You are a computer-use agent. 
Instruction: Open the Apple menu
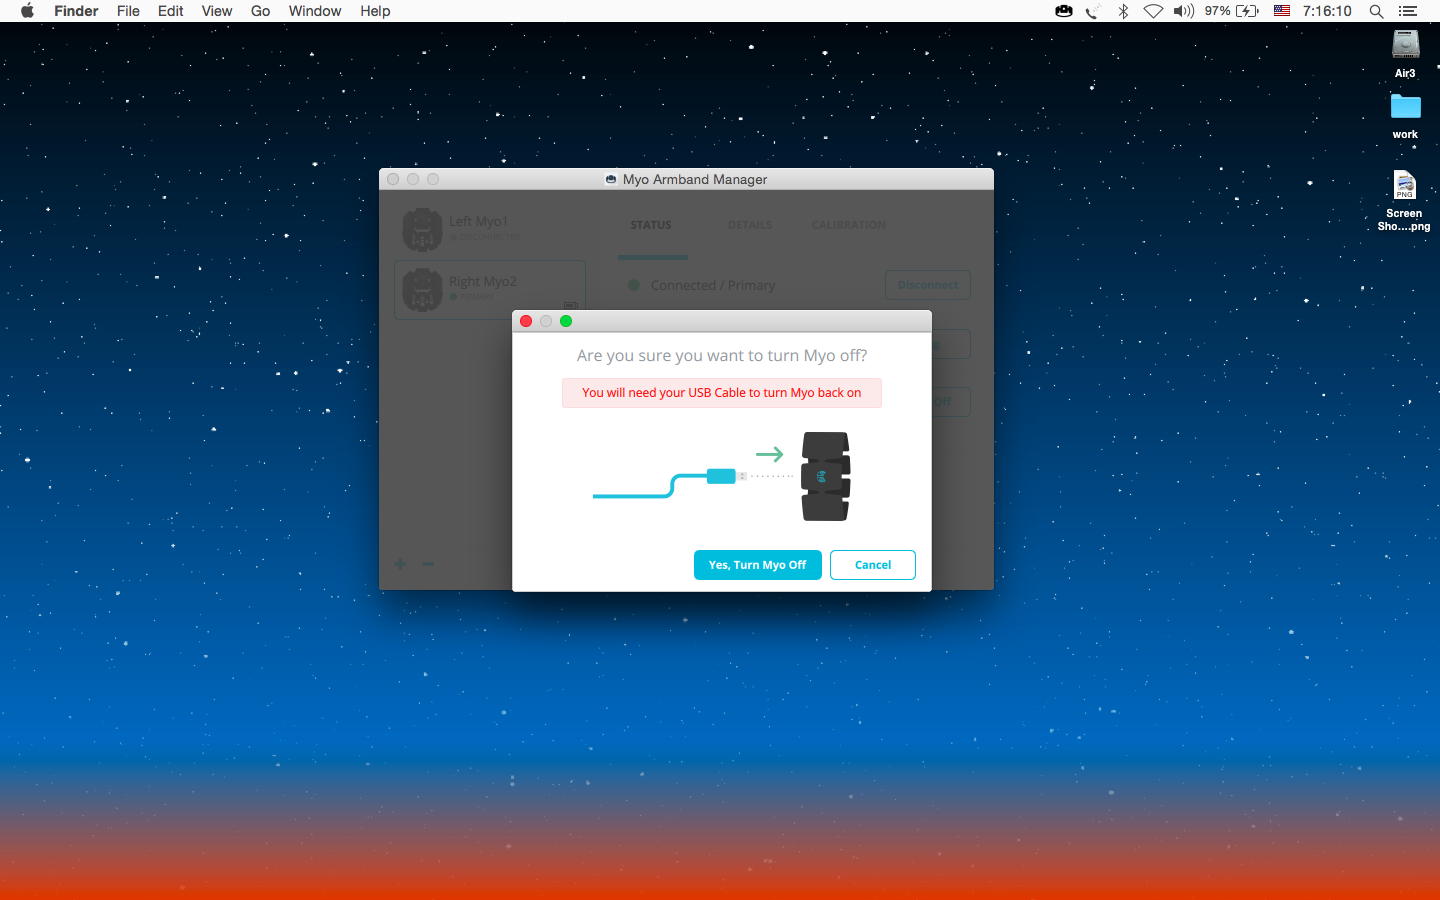pos(27,11)
